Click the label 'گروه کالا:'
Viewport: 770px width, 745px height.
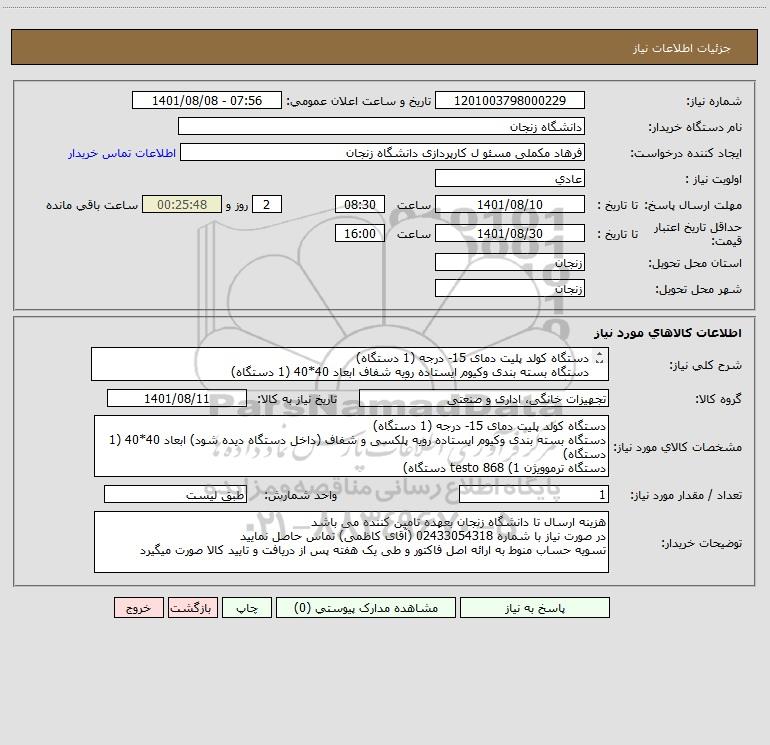[718, 399]
